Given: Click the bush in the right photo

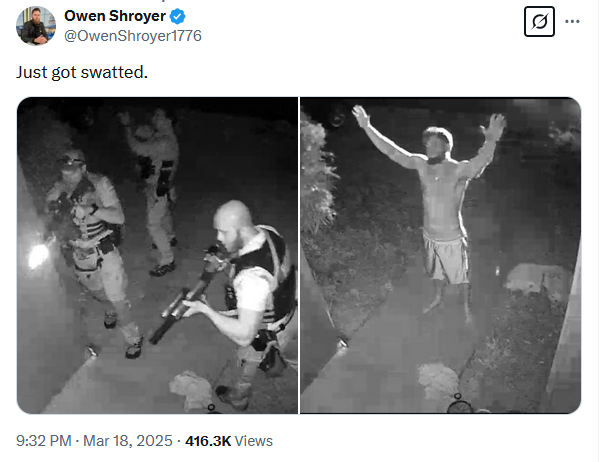Looking at the screenshot, I should (316, 176).
